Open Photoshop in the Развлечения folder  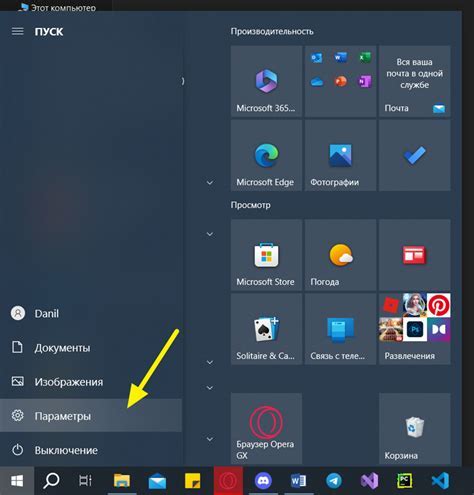click(415, 329)
